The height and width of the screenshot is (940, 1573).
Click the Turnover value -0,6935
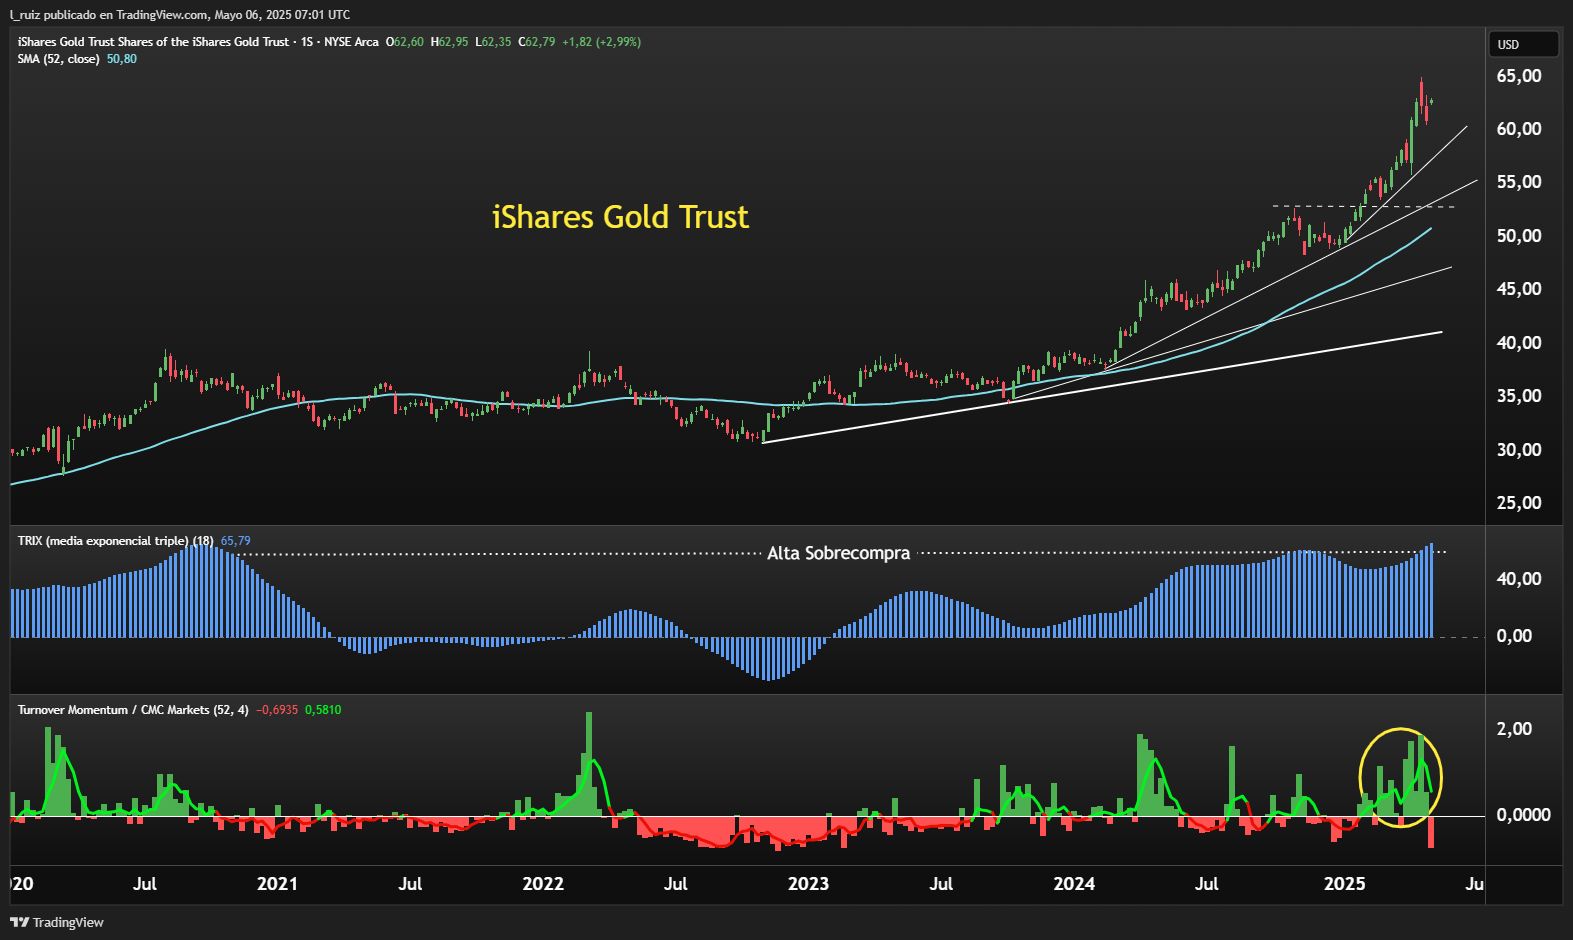pos(277,710)
